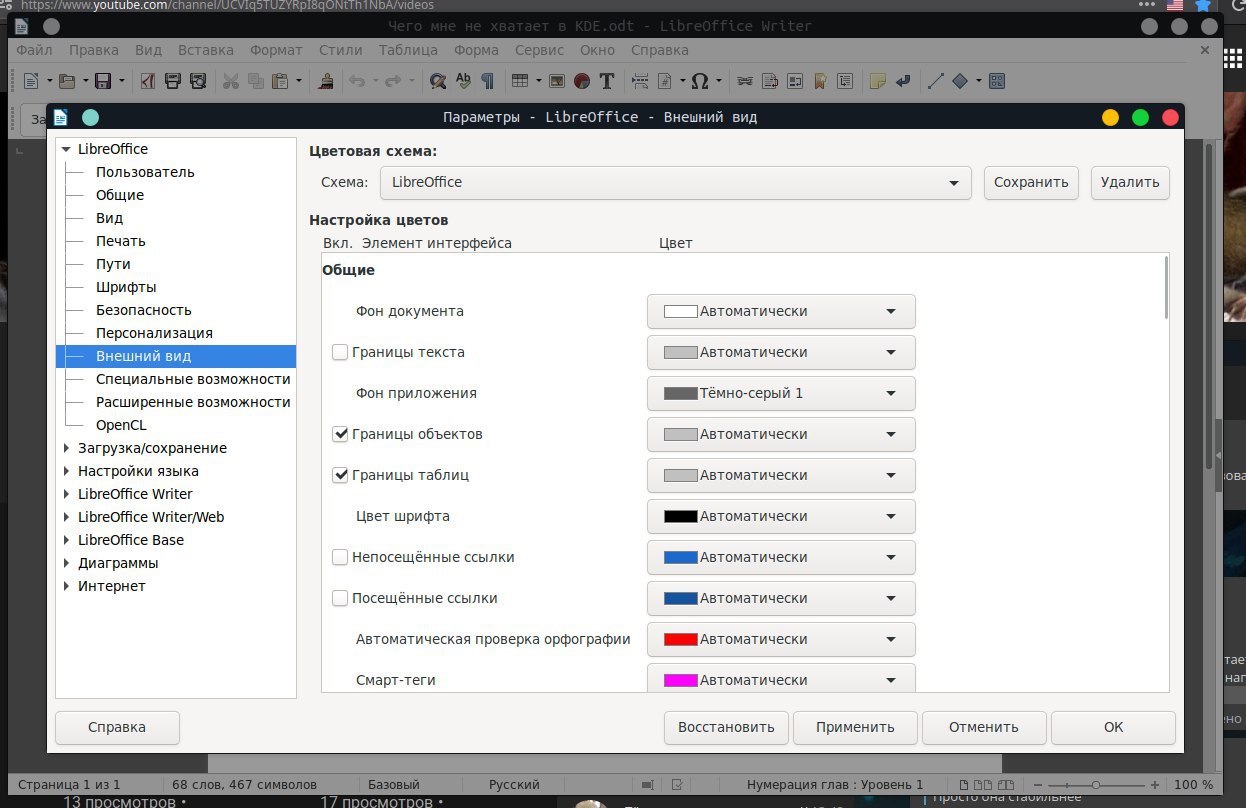Viewport: 1246px width, 808px height.
Task: Uncheck the Границы объектов checkbox
Action: point(340,434)
